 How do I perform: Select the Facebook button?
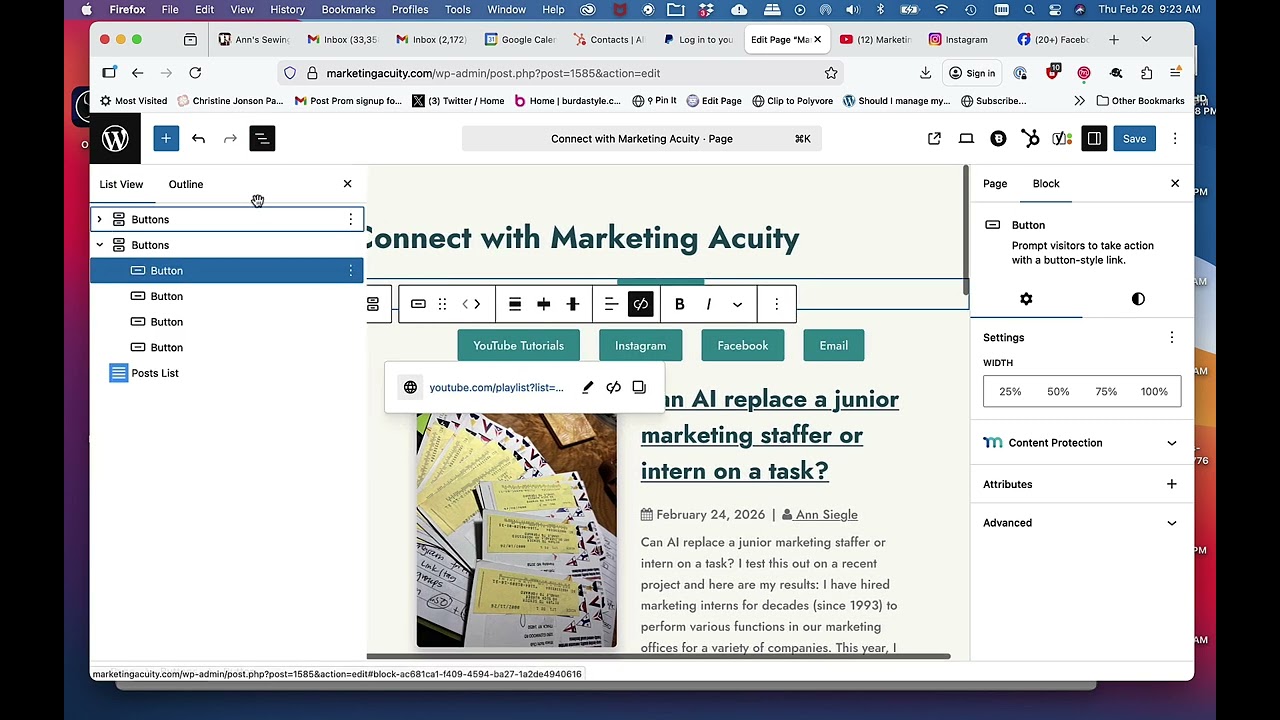coord(743,346)
